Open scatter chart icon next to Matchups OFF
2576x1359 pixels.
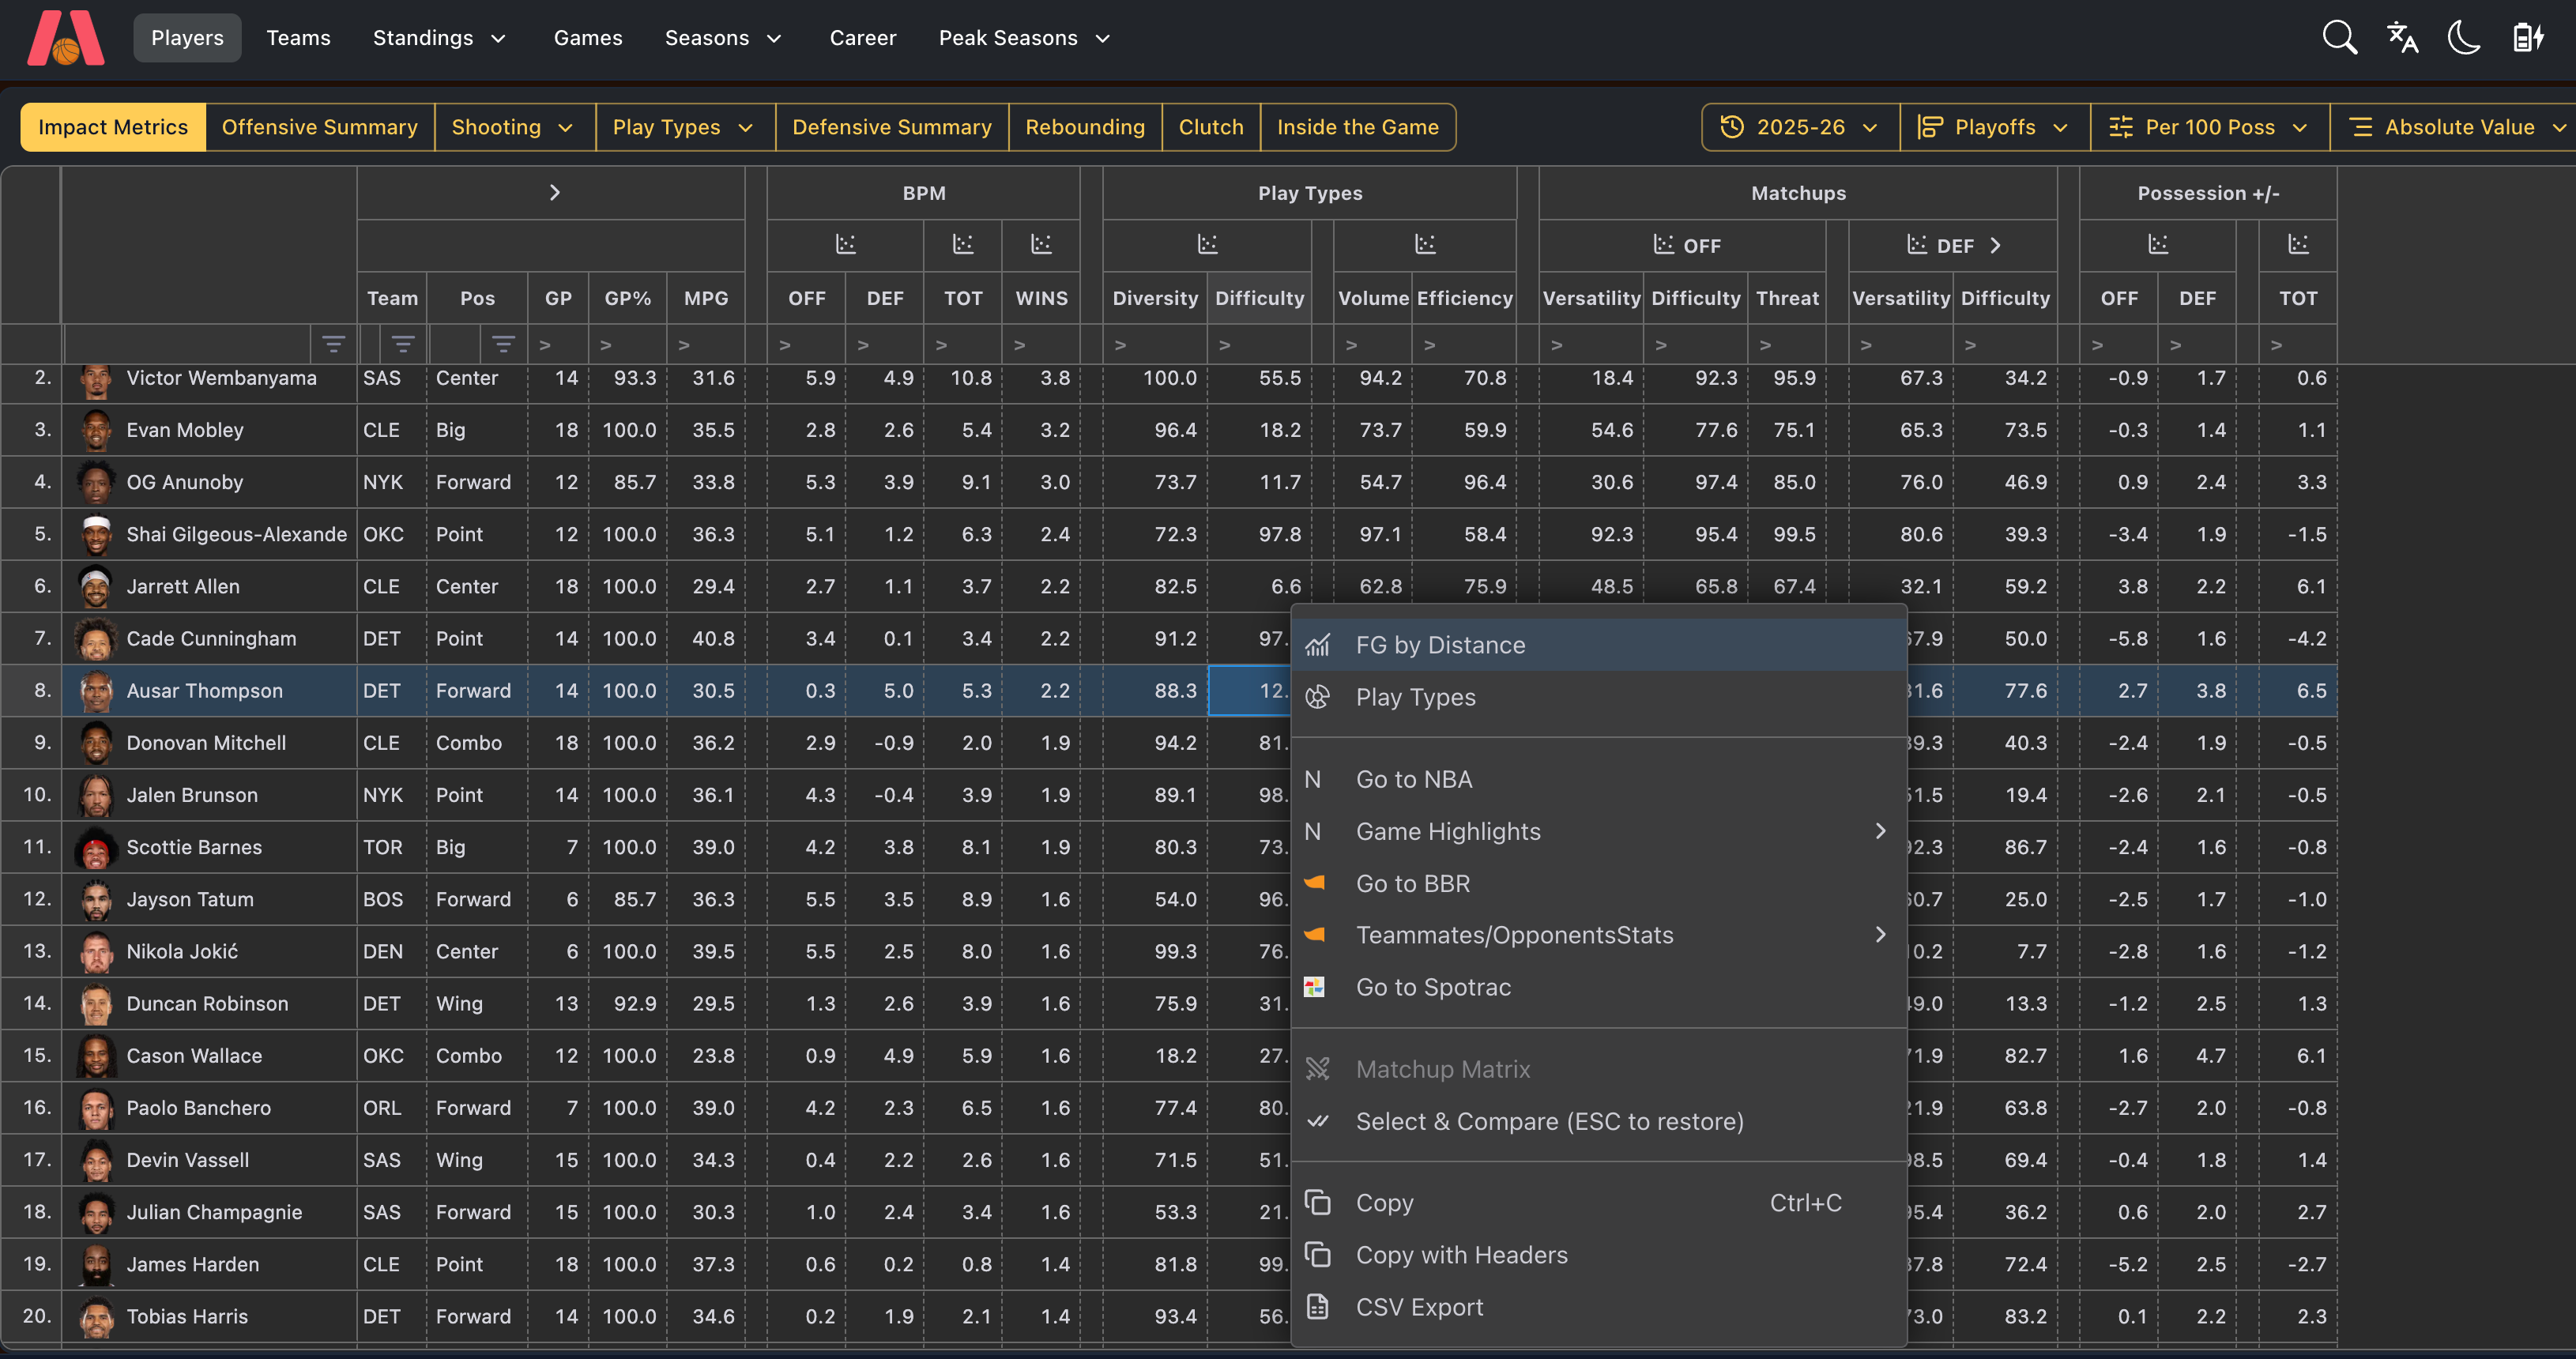(x=1663, y=244)
